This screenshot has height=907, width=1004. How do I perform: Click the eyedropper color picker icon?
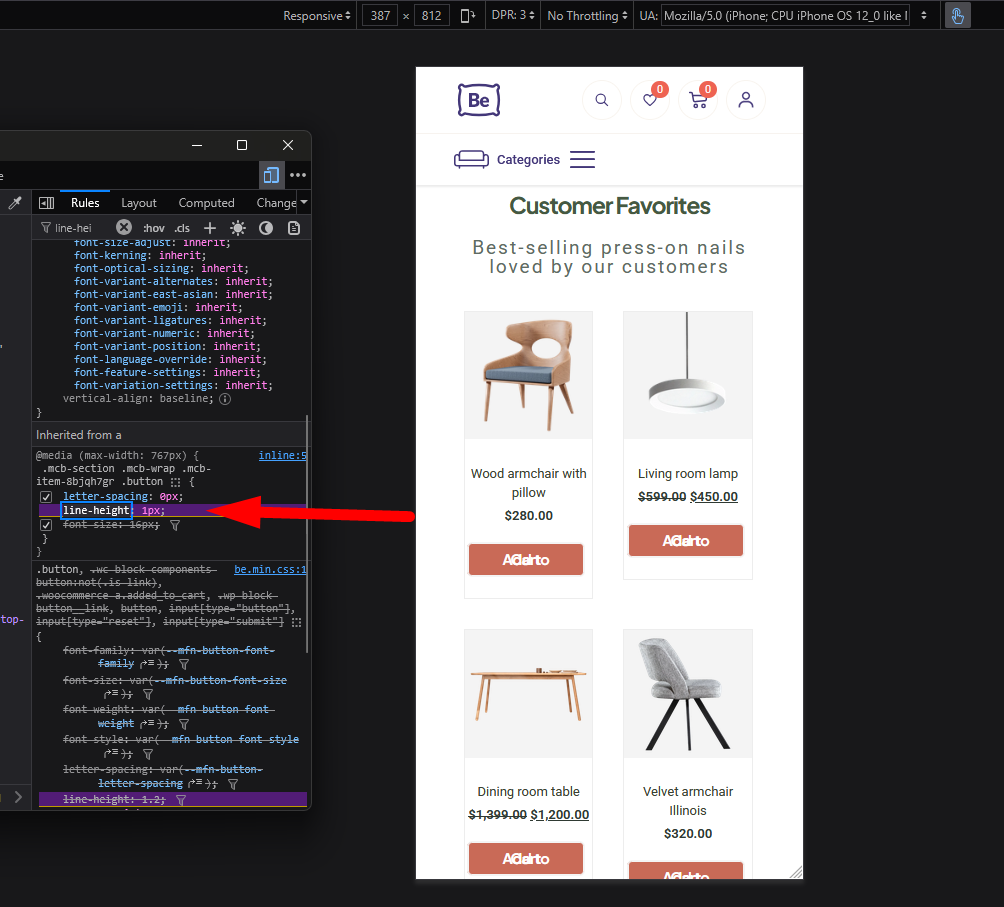(x=15, y=203)
